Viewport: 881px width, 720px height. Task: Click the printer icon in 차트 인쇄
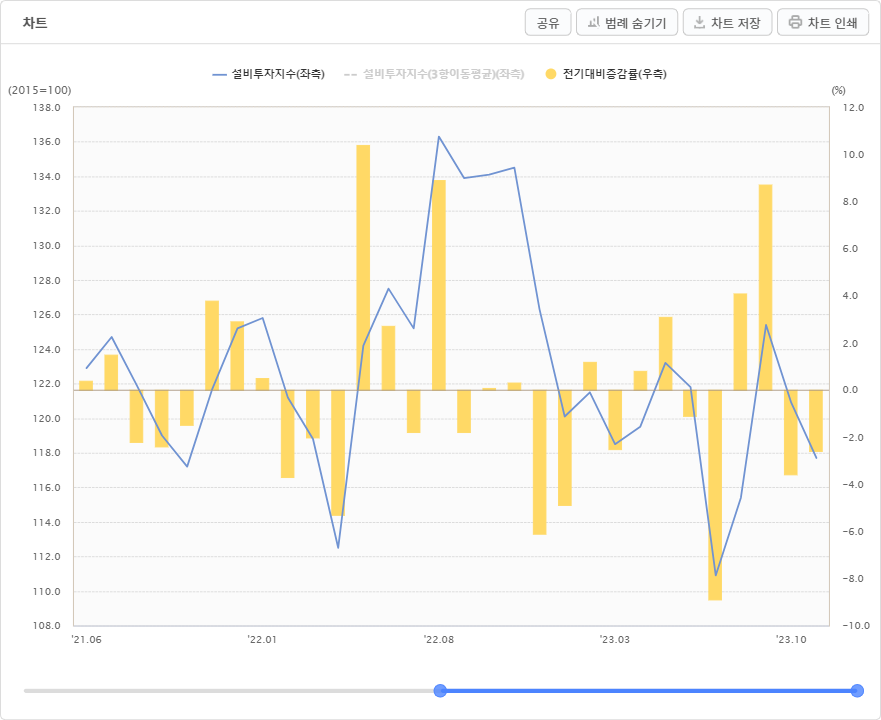point(795,22)
